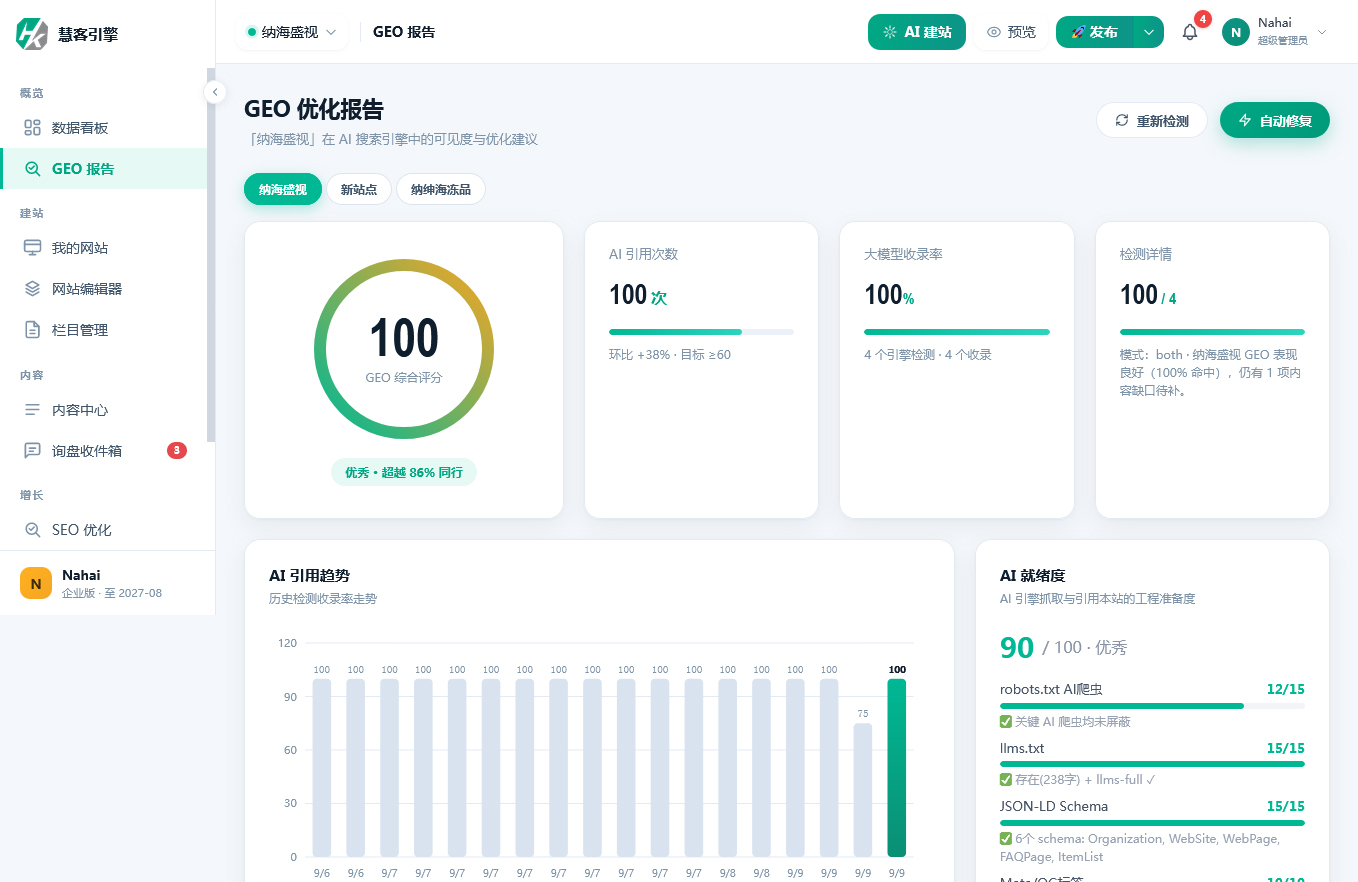Screen dimensions: 1358x882
Task: Open the Nahai user menu chevron
Action: [x=1322, y=32]
